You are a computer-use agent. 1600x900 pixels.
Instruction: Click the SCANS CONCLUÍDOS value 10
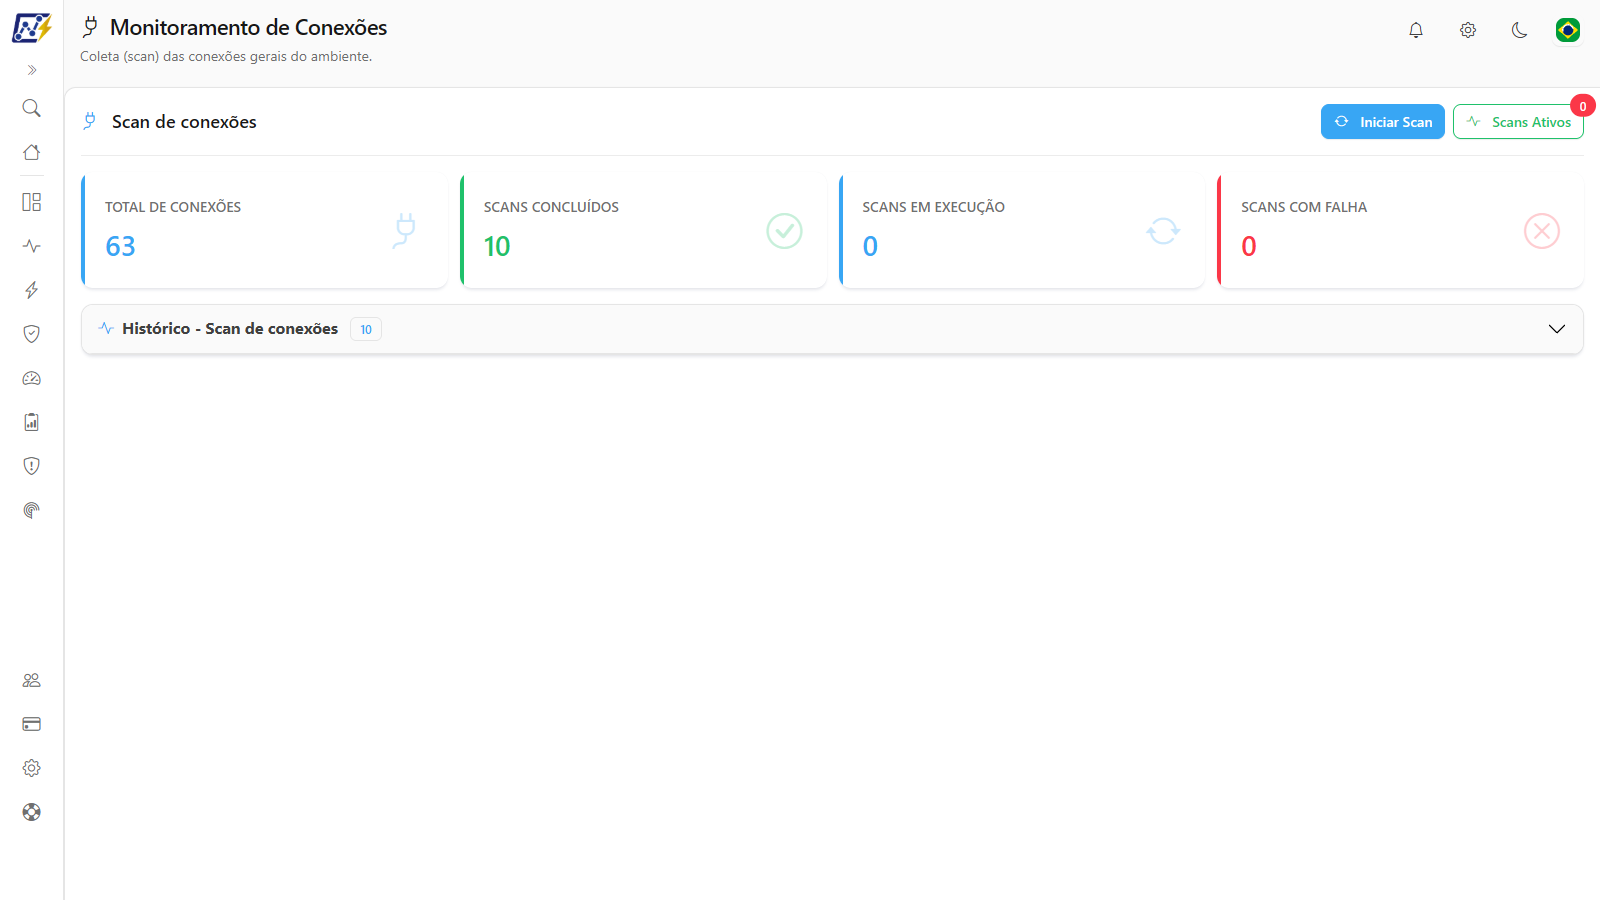497,246
